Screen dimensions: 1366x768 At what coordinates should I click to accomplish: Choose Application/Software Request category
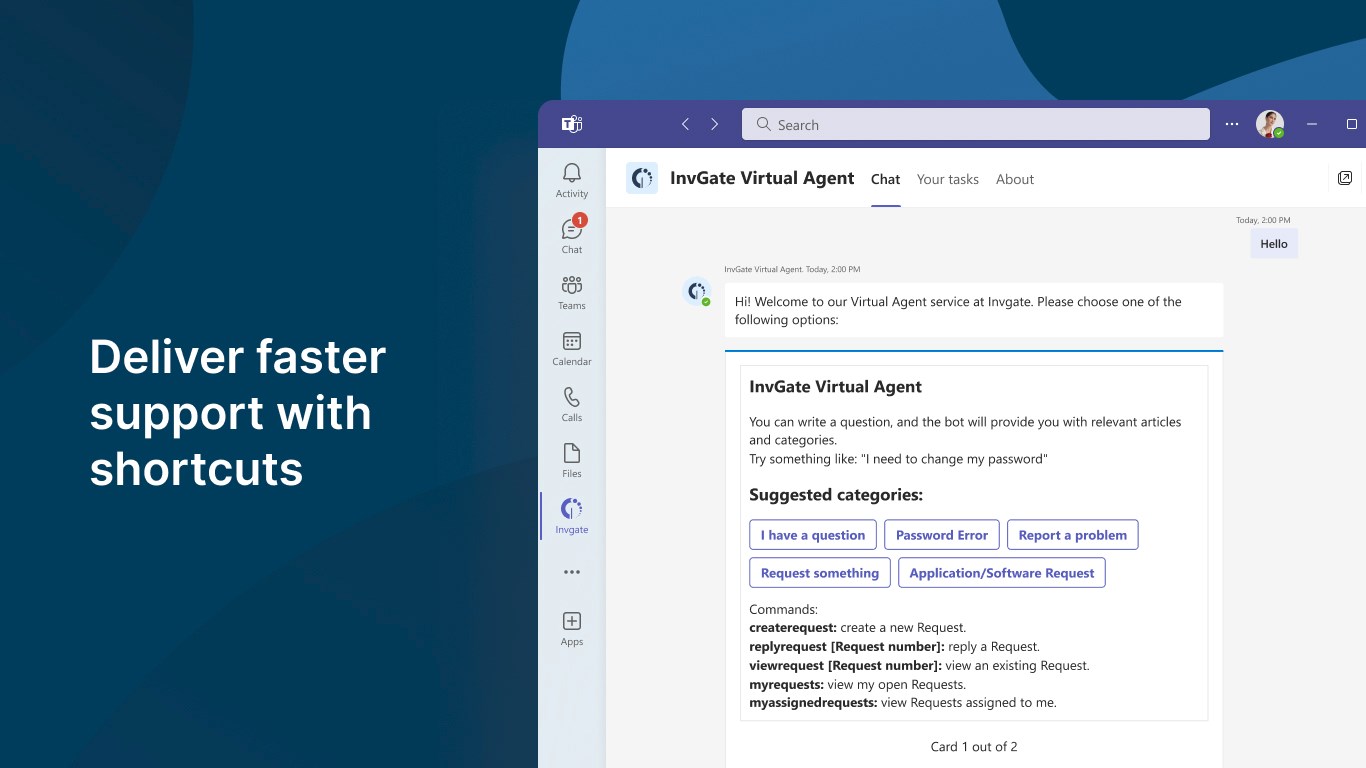[1002, 573]
